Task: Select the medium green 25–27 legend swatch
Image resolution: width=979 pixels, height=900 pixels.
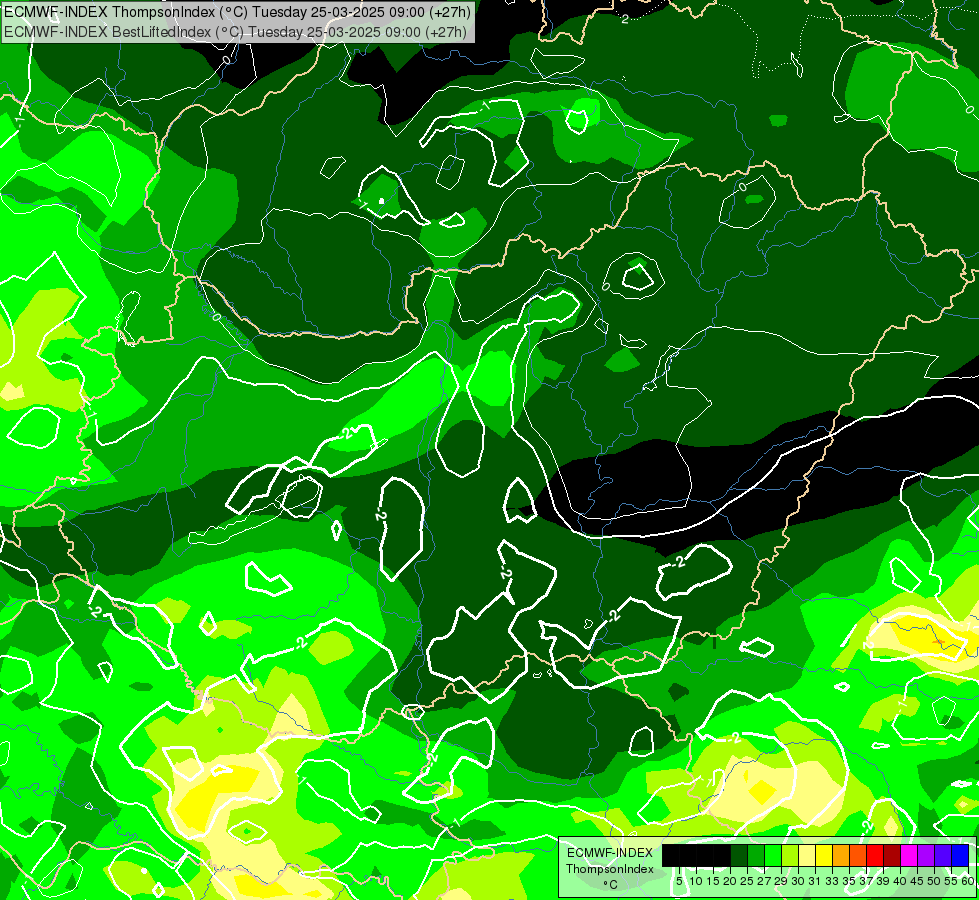Action: pyautogui.click(x=756, y=855)
